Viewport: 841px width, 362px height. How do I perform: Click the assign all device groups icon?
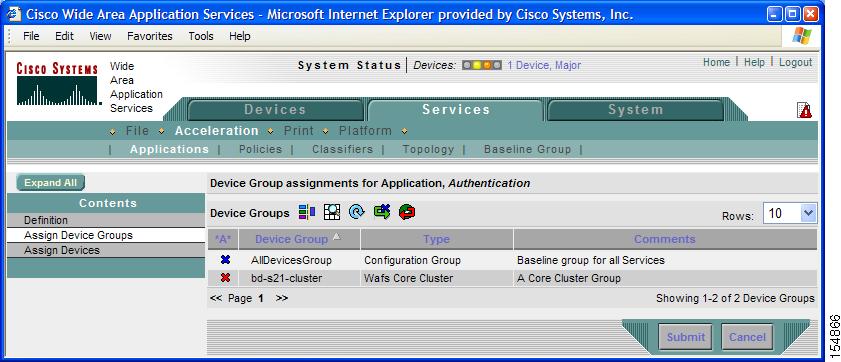(x=382, y=212)
